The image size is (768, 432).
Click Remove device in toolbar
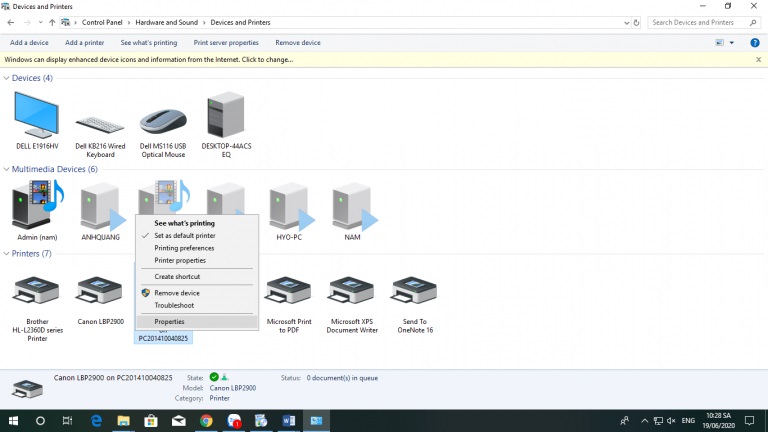coord(298,43)
